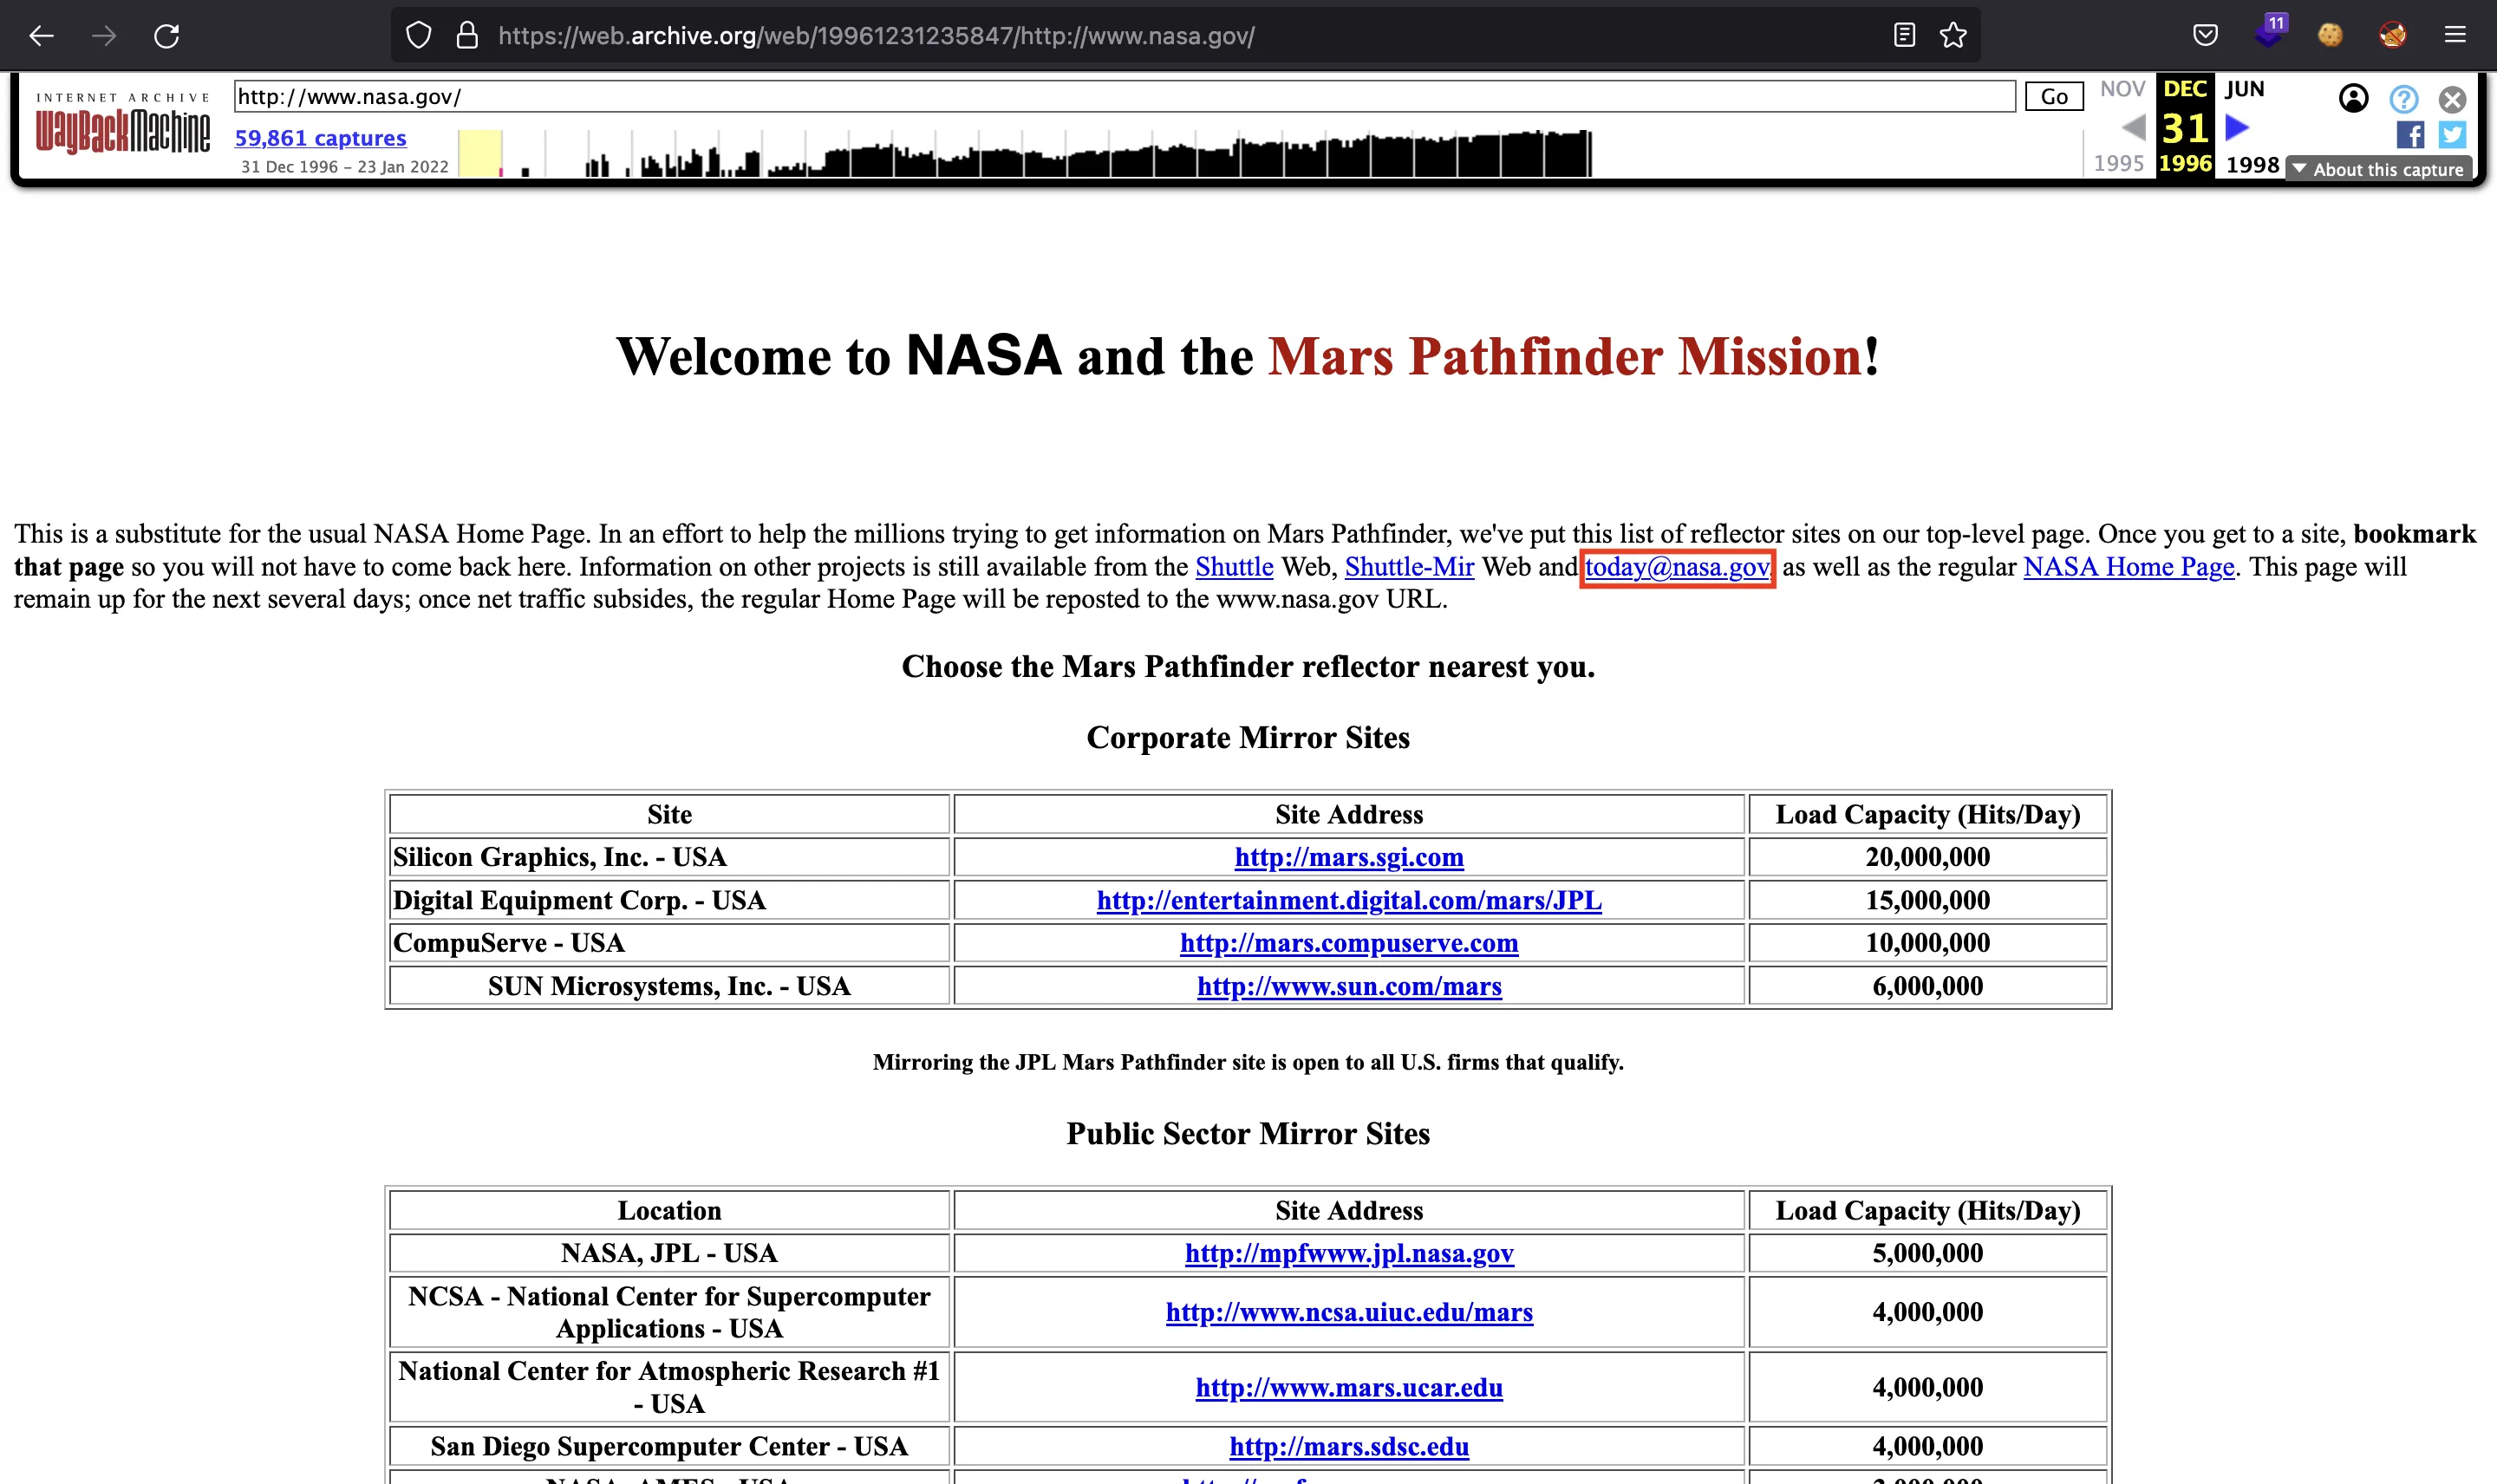Click the today@nasa.gov link
This screenshot has height=1484, width=2497.
[1677, 567]
